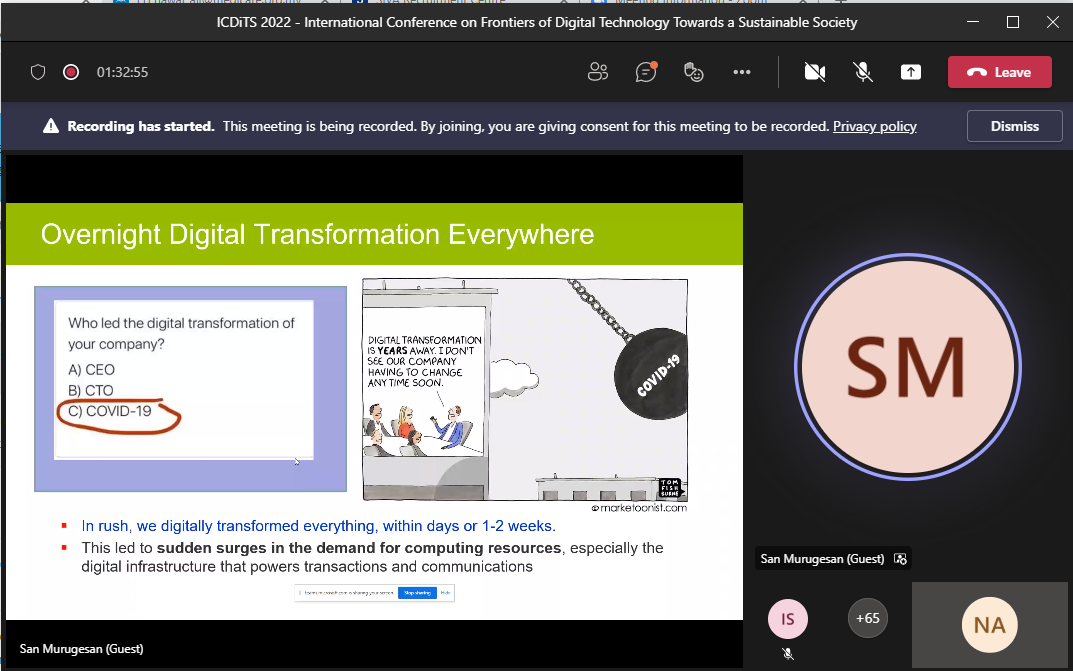Open the meeting chat conversation

tap(645, 72)
